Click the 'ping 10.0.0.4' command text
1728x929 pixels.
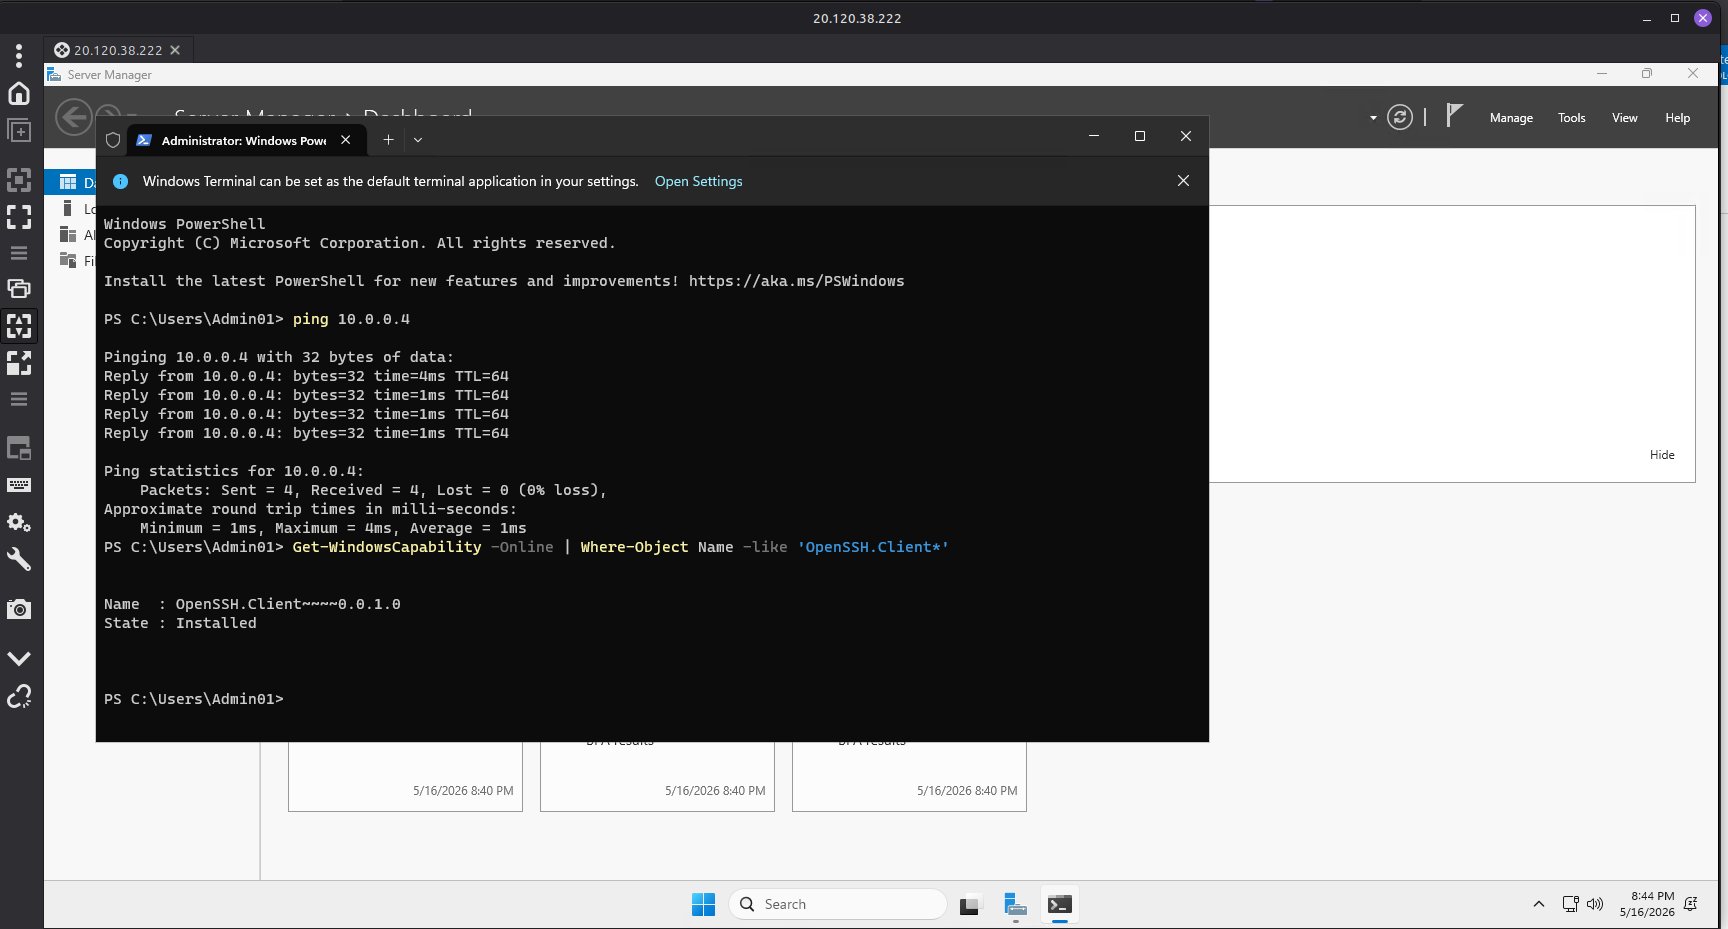click(351, 319)
